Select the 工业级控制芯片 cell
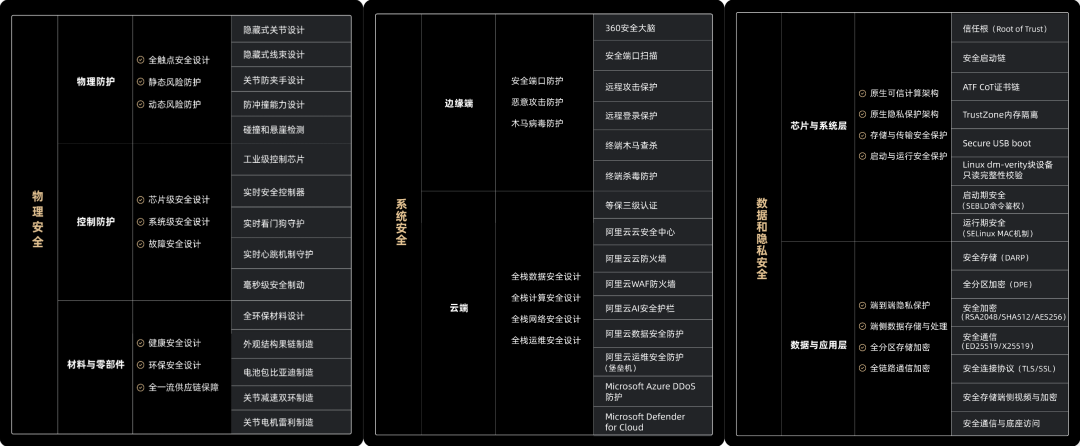This screenshot has height=446, width=1080. click(x=291, y=159)
